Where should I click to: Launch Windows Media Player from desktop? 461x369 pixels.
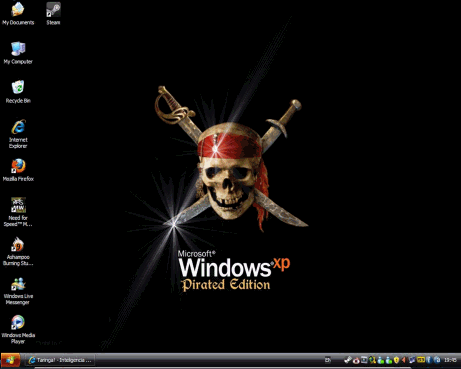click(x=18, y=330)
